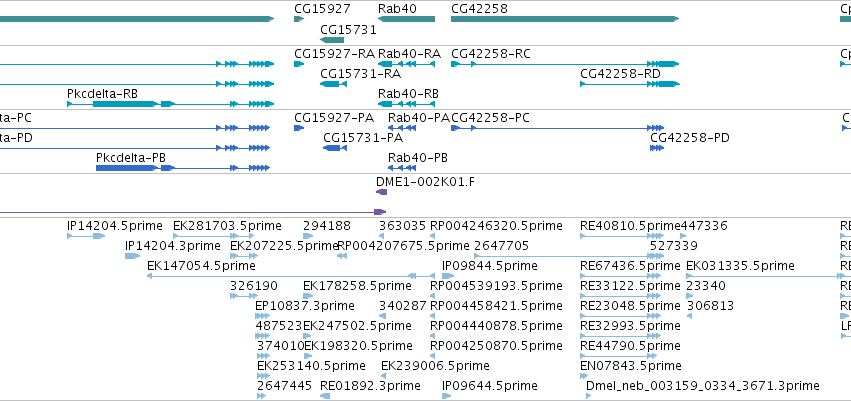Screen dimensions: 851x401
Task: Select EST RE32993.5prime
Action: point(630,326)
